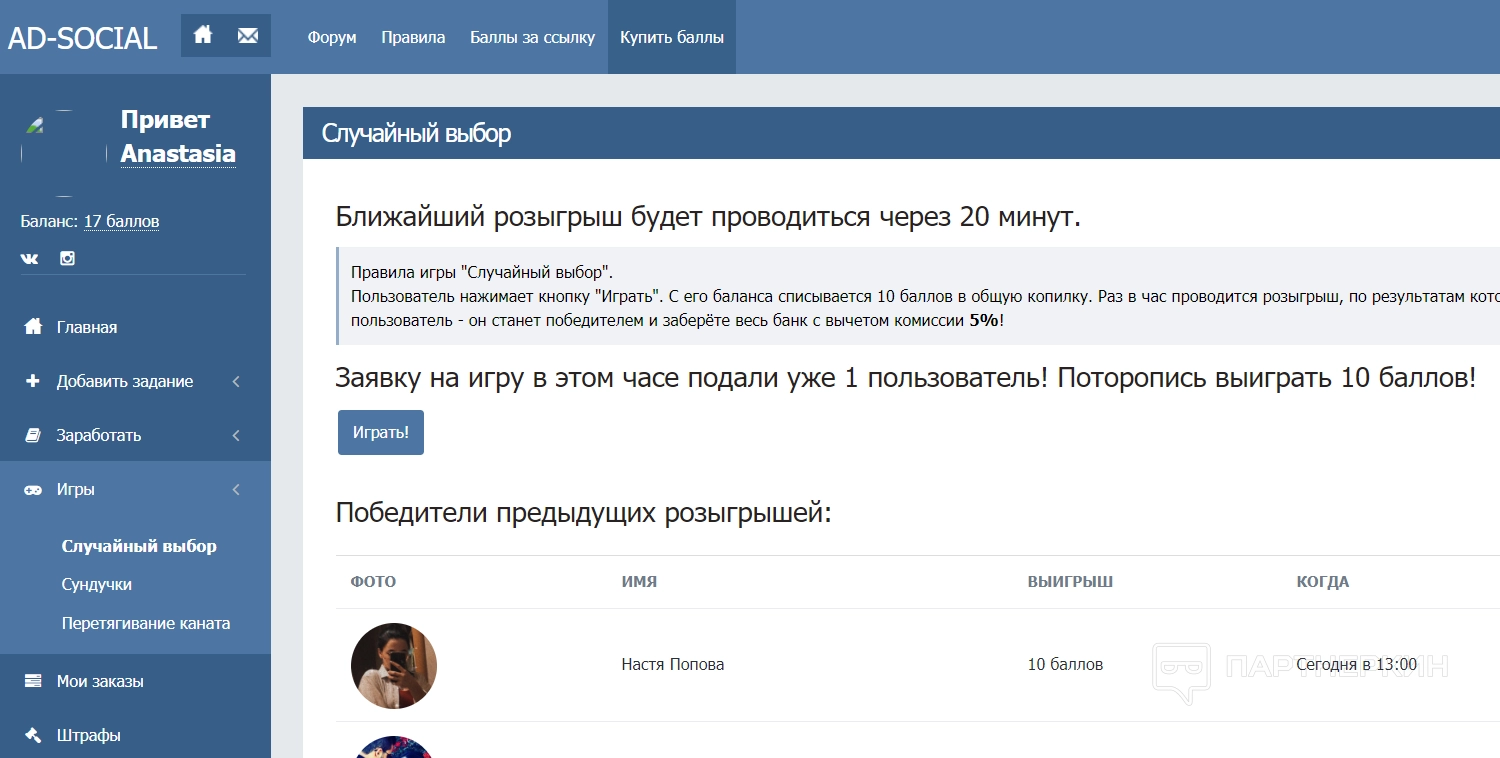
Task: Click the book icon beside Заработать
Action: click(33, 435)
